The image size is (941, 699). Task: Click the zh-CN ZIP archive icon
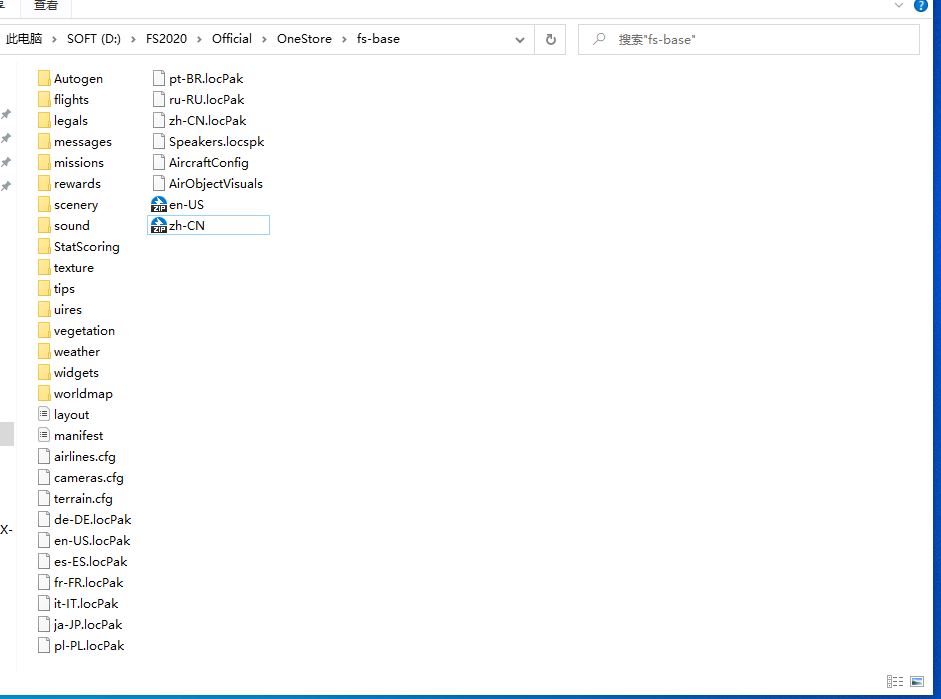point(158,226)
